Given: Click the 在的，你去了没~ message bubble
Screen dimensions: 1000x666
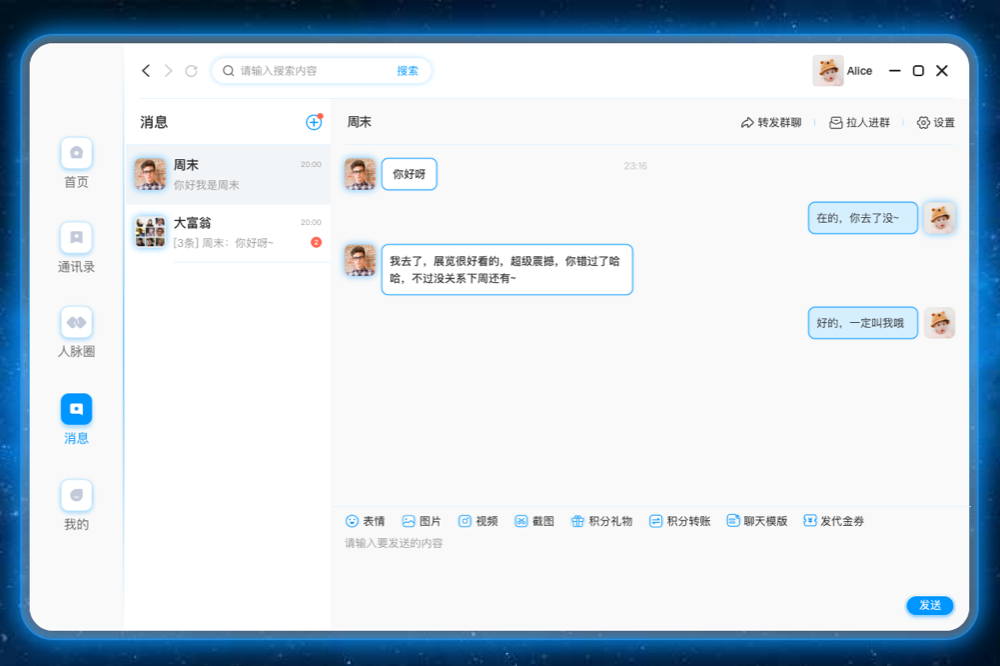Looking at the screenshot, I should click(x=863, y=218).
